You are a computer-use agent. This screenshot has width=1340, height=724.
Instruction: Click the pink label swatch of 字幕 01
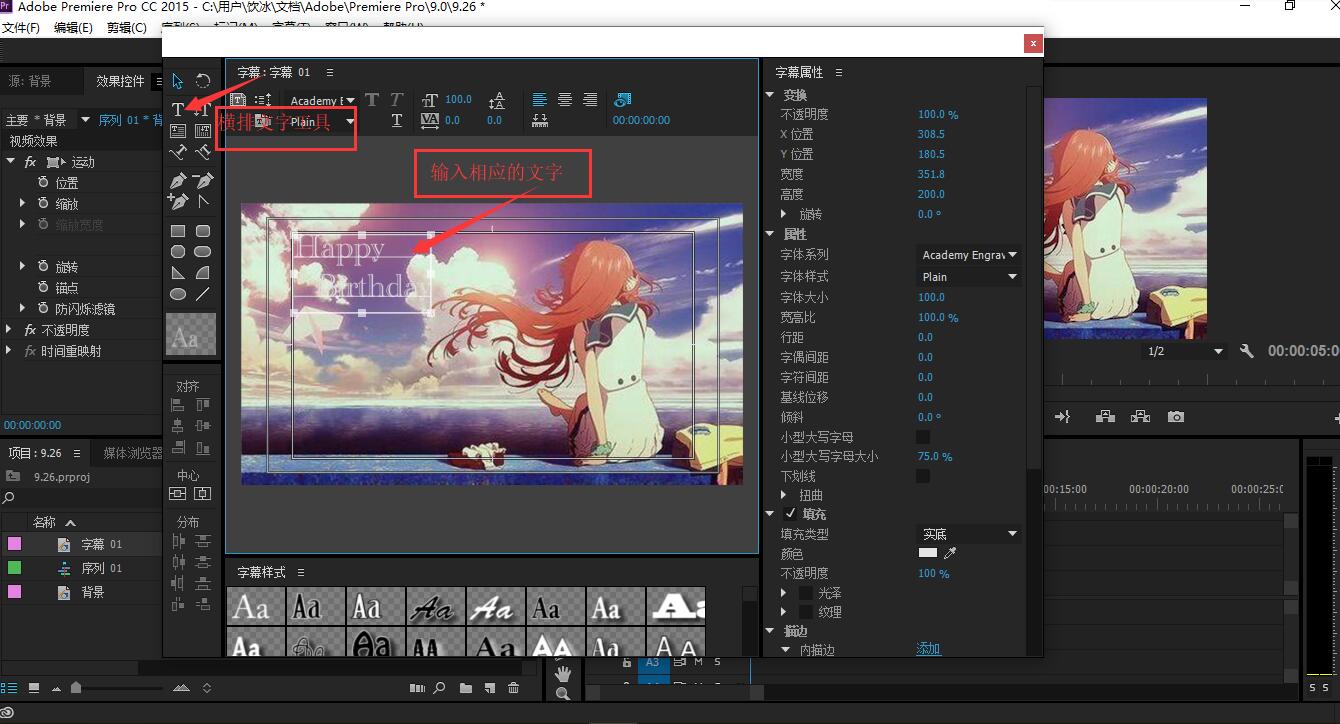(x=14, y=544)
